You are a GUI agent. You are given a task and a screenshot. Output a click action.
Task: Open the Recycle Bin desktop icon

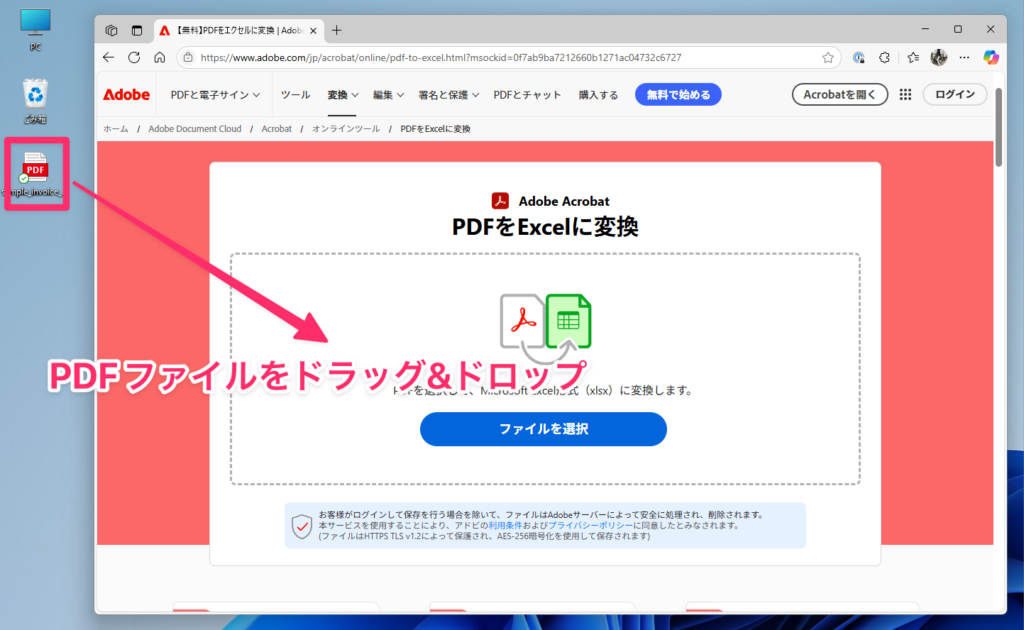pyautogui.click(x=35, y=101)
